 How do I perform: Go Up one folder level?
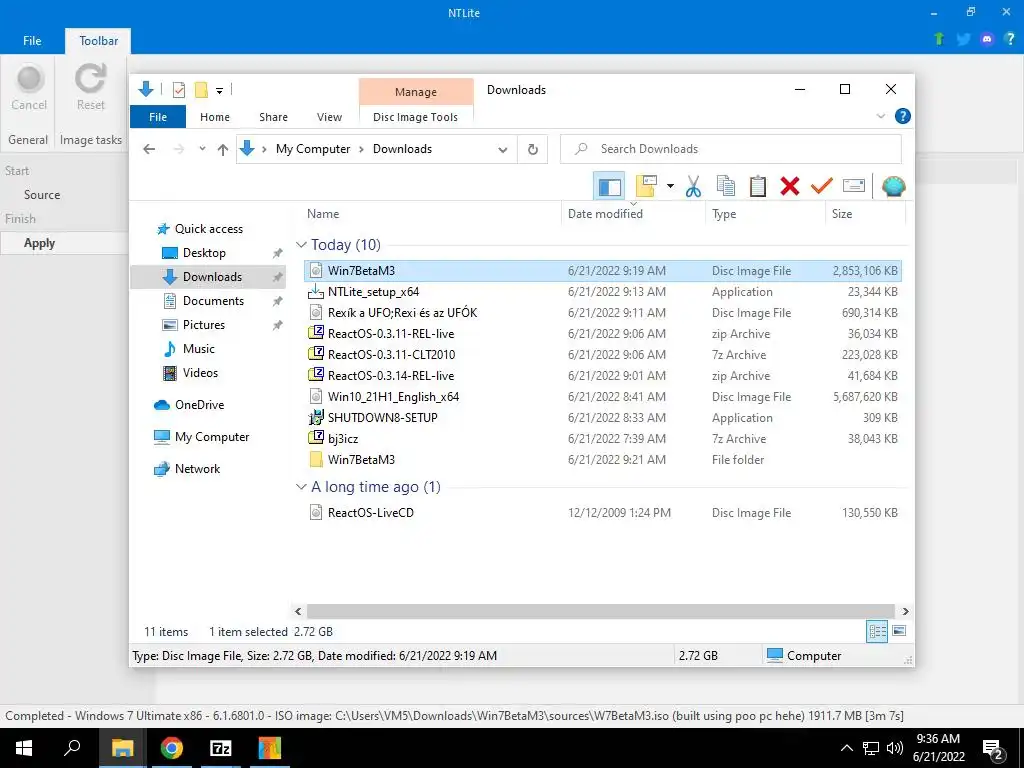[x=223, y=150]
